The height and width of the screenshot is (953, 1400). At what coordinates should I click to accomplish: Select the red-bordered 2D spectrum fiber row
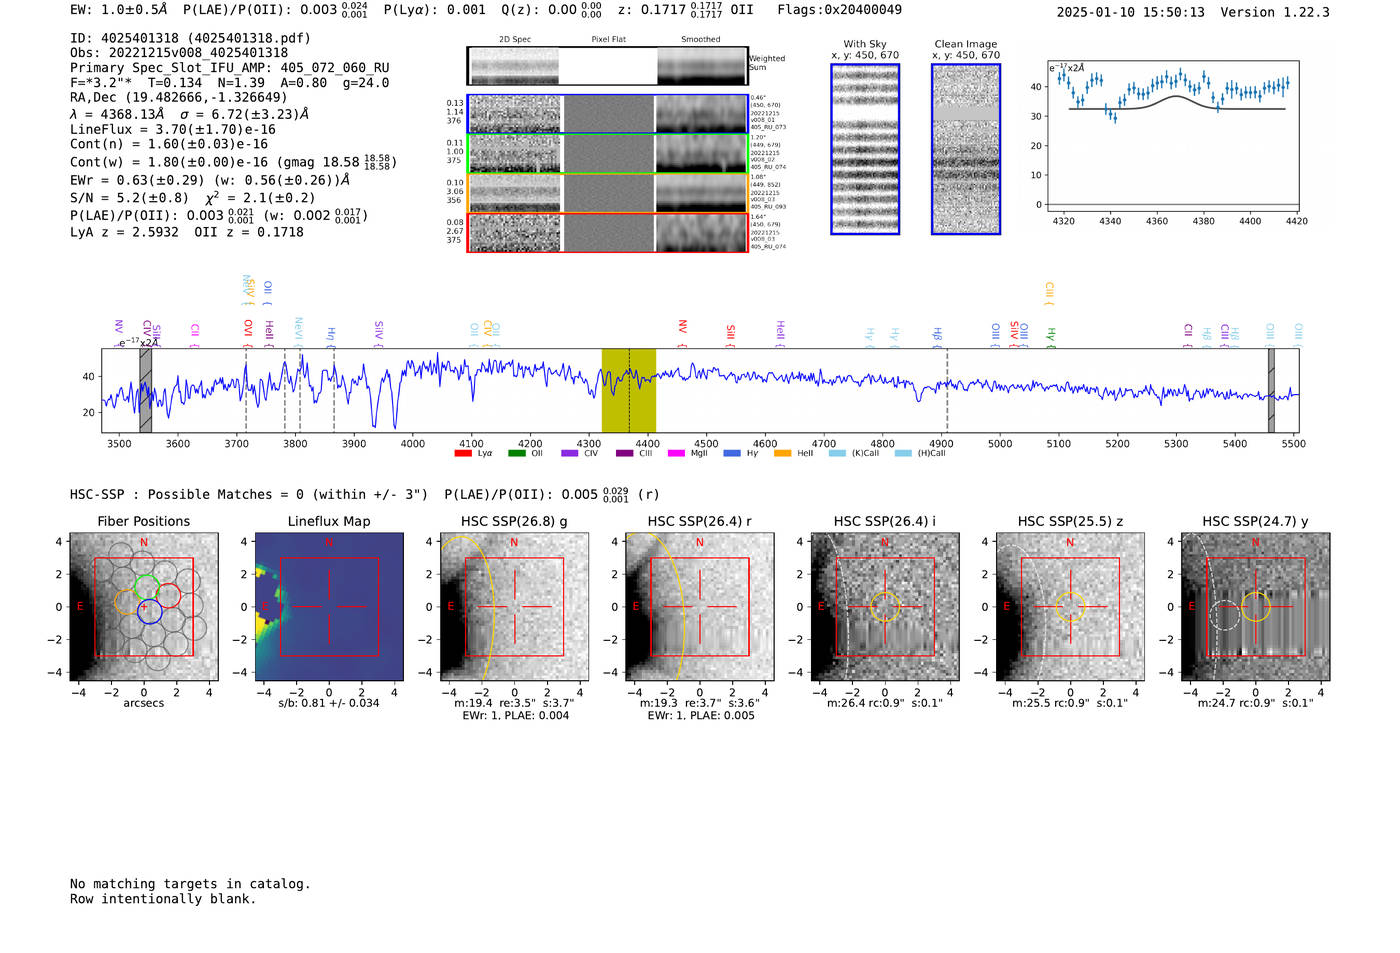point(608,233)
